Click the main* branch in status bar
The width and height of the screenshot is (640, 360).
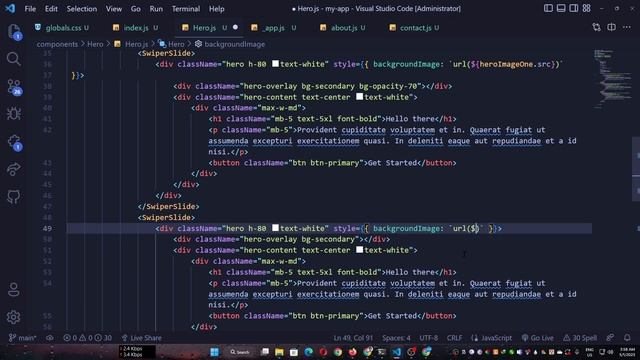point(23,338)
